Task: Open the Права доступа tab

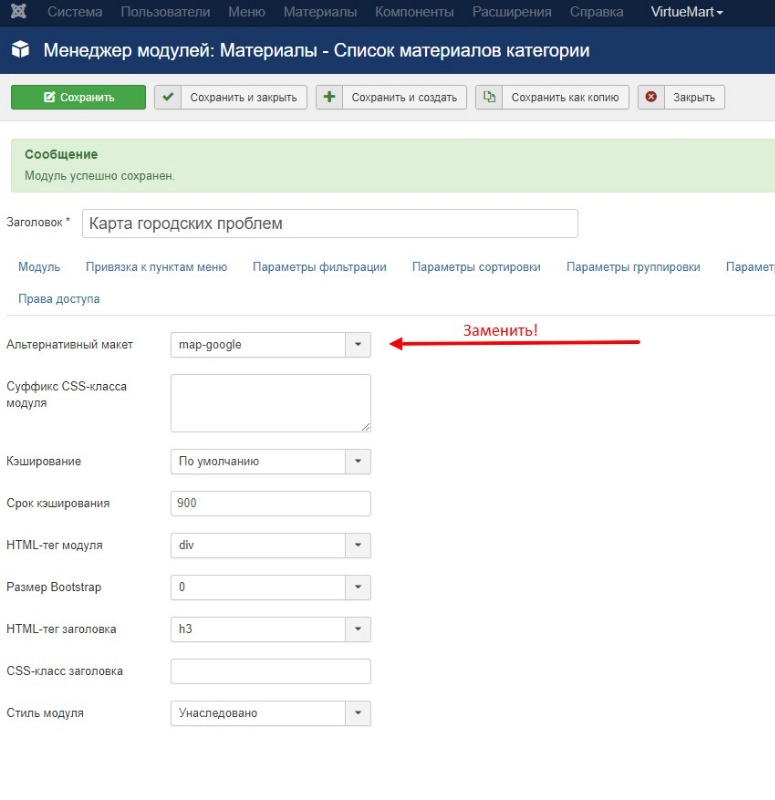Action: [x=59, y=299]
